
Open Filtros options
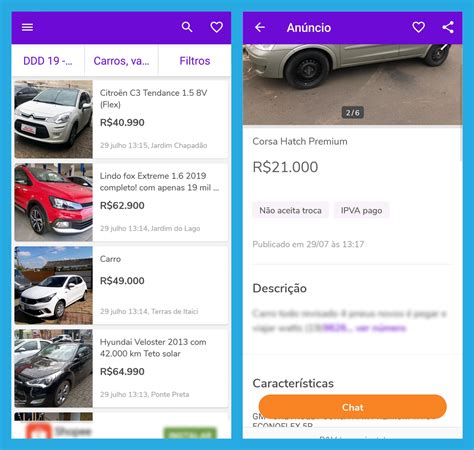tap(195, 61)
